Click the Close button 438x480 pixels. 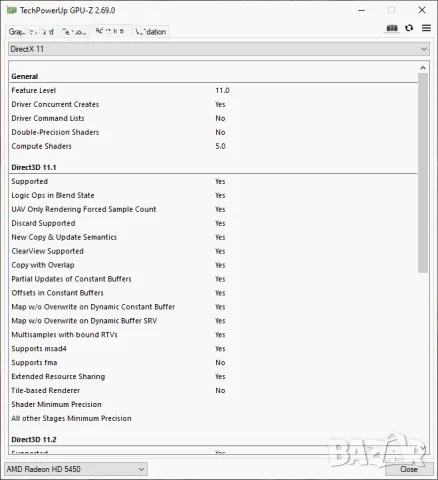409,469
